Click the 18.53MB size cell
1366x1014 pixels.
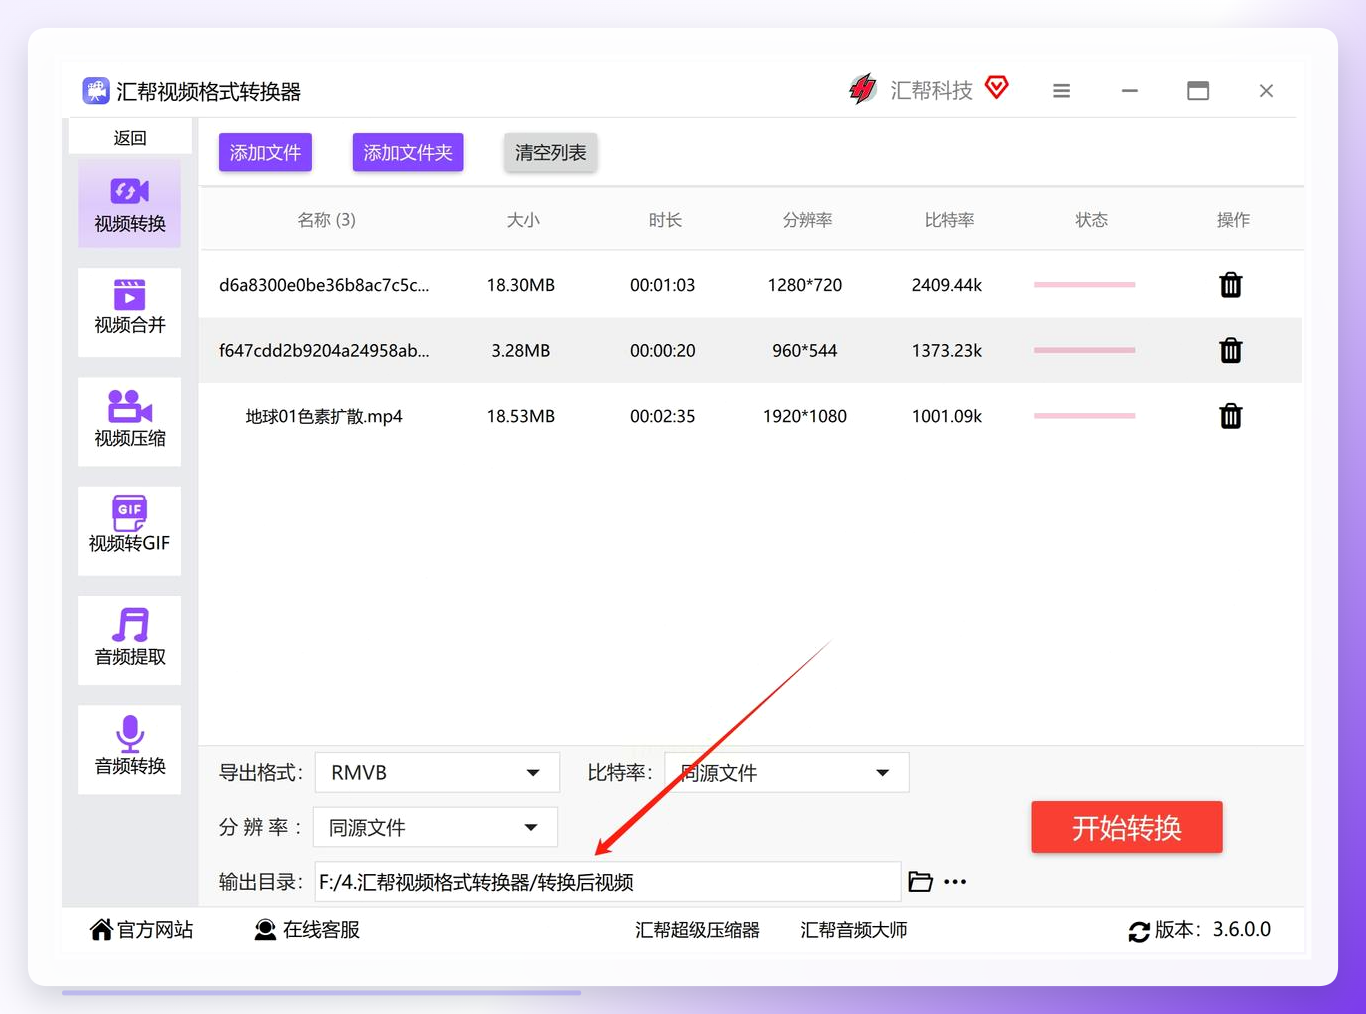521,416
